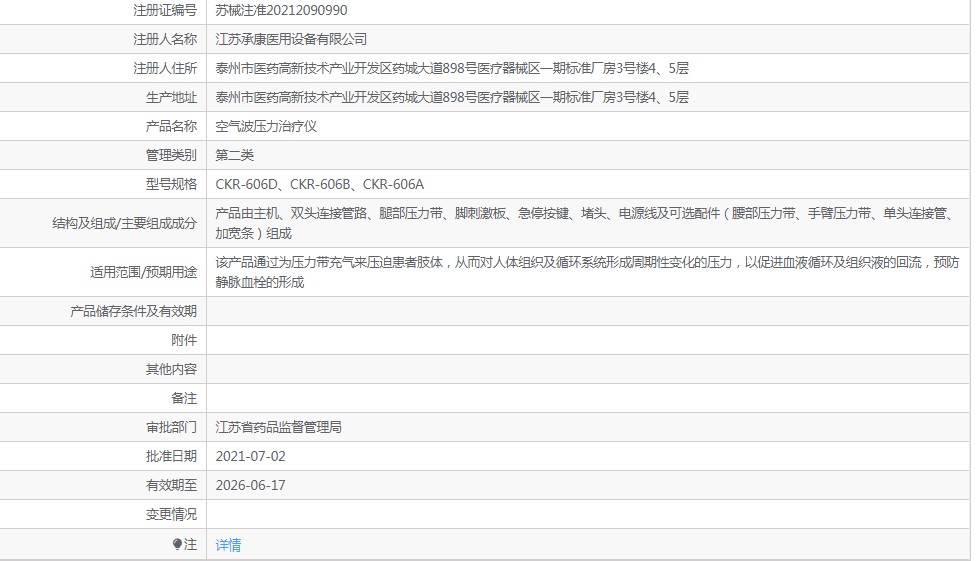Click the company name 江苏承康医用设备有限公司
Viewport: 977px width, 561px height.
[x=291, y=40]
